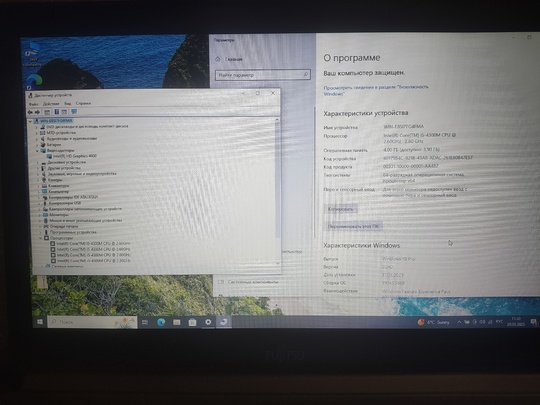The image size is (540, 405).
Task: Open the Вид menu in Device Manager
Action: coord(68,103)
